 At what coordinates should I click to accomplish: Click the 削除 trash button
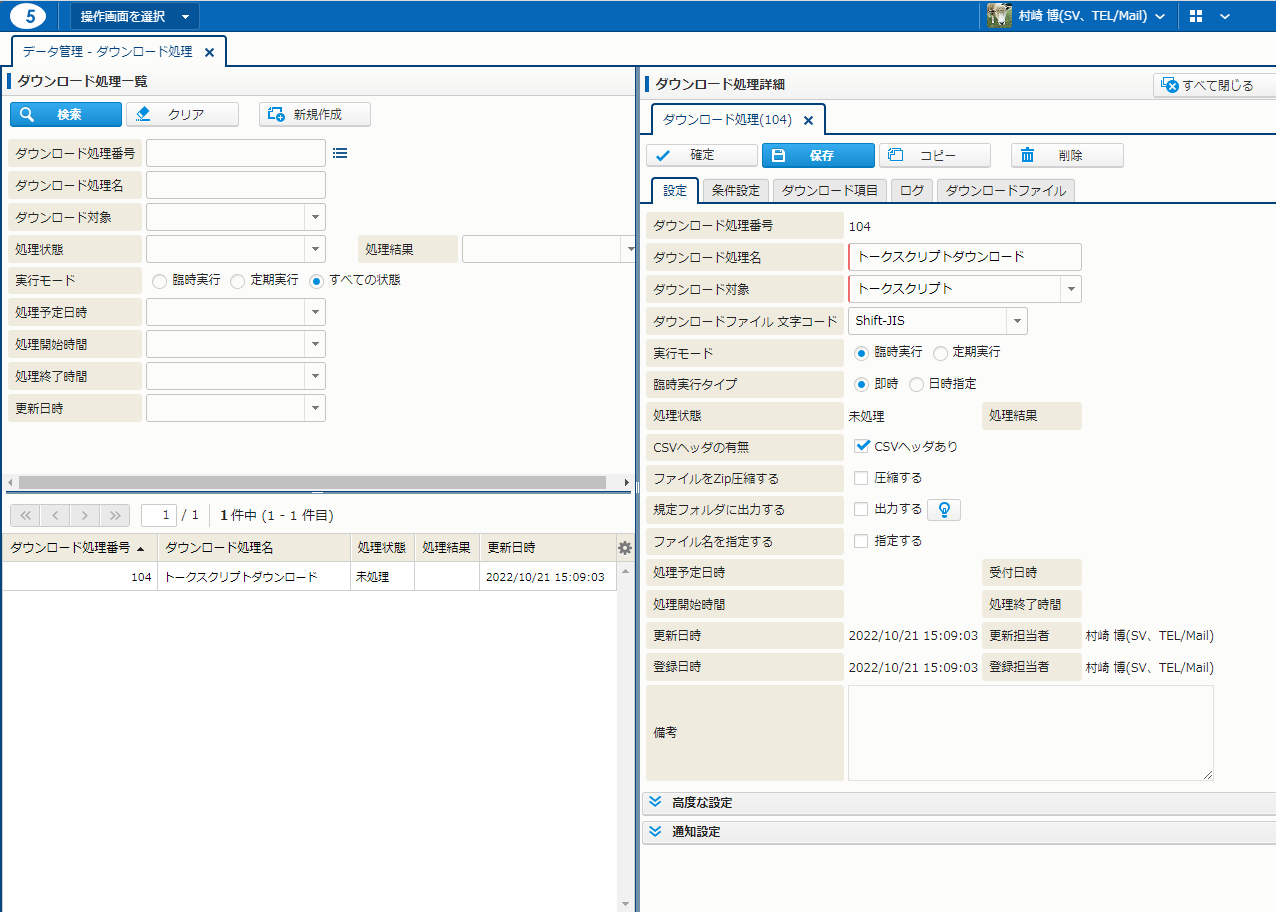[1067, 156]
